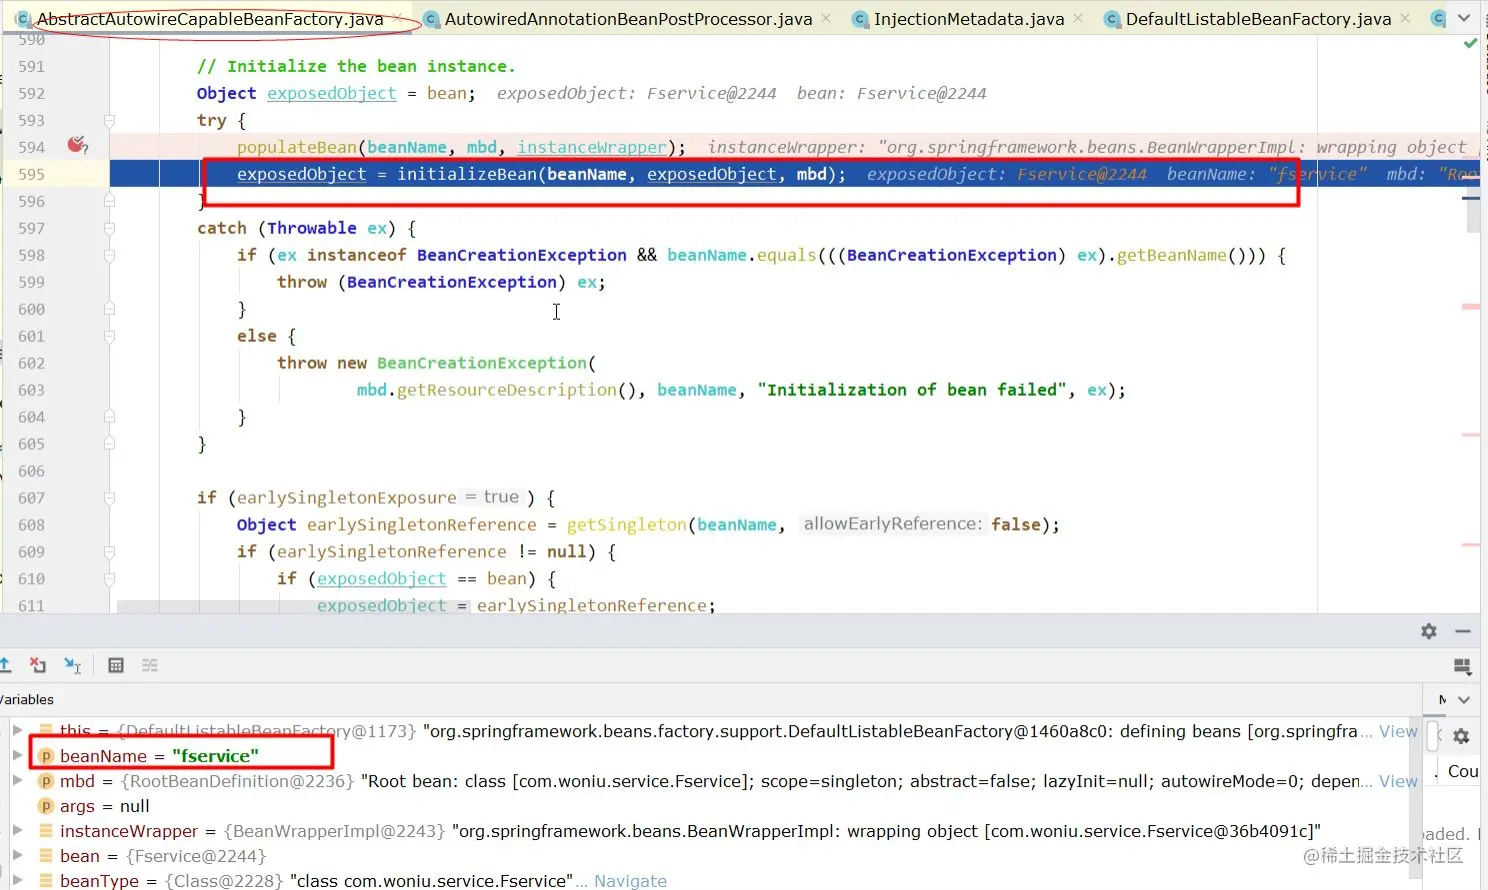
Task: Click the class icon on AutowiredAnnotationBeanPostProcessor.java tab
Action: [x=431, y=19]
